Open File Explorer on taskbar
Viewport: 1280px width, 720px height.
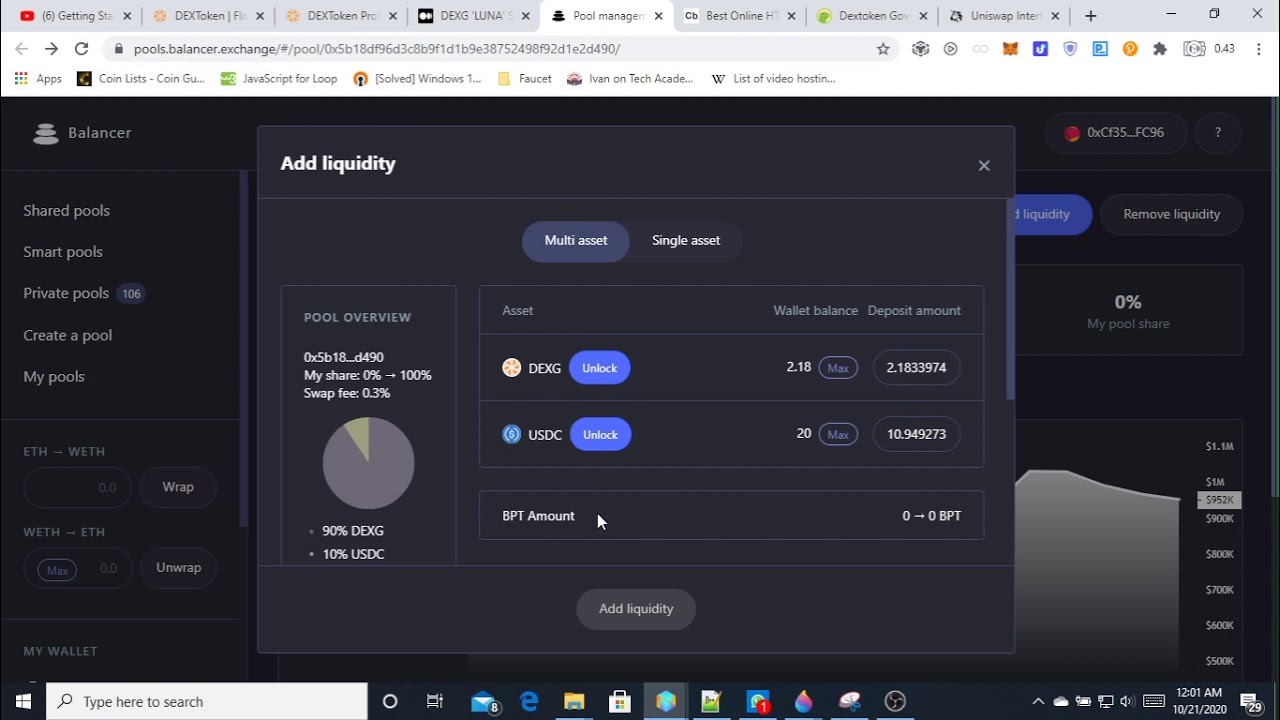(574, 701)
